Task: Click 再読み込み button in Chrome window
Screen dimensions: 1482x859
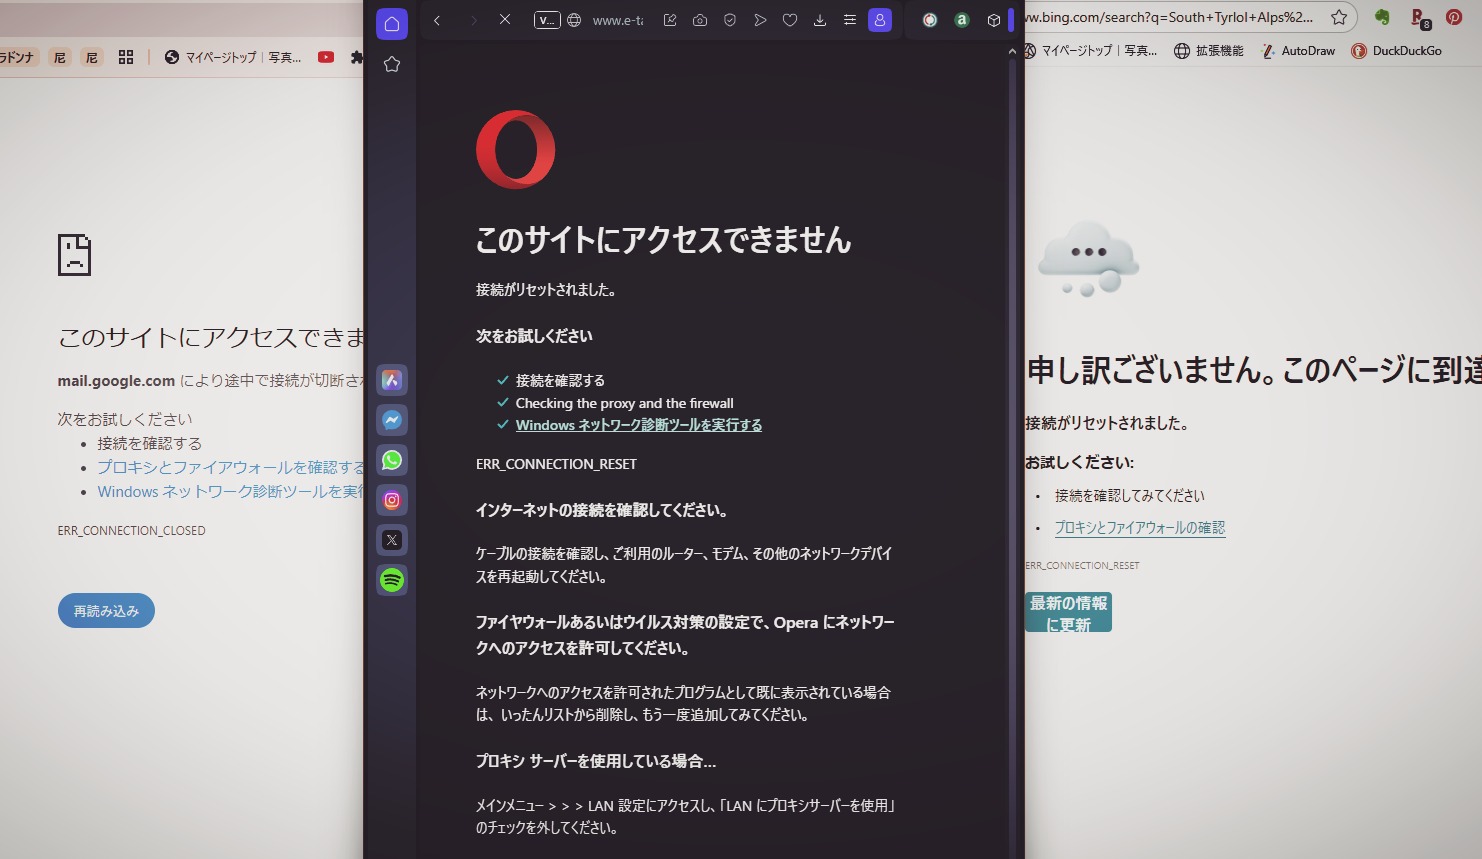Action: pyautogui.click(x=106, y=611)
